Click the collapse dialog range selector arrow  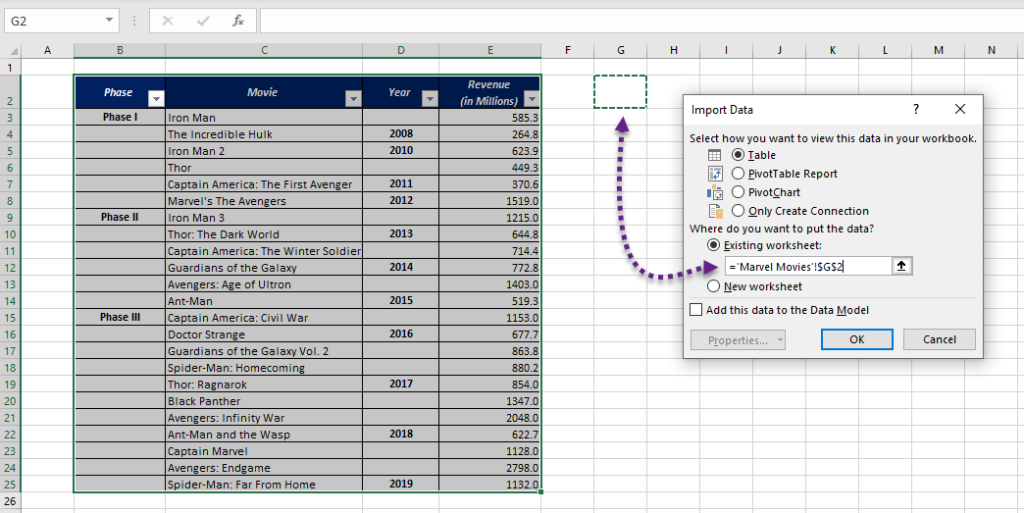point(902,266)
